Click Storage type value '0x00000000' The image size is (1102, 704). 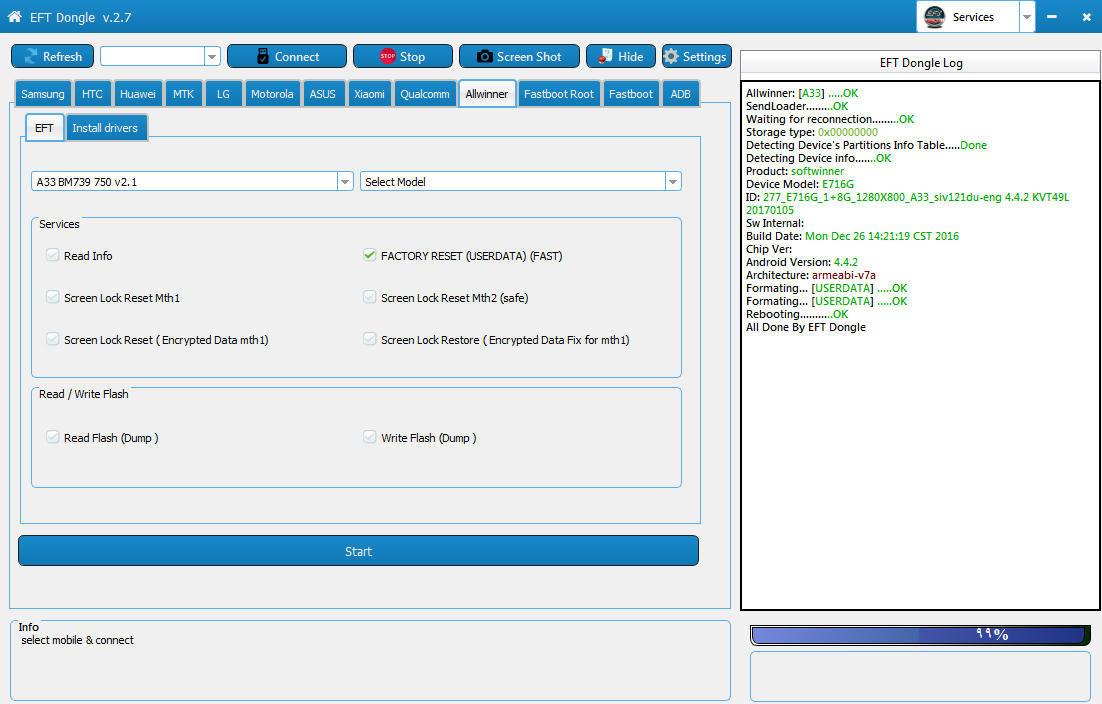848,132
